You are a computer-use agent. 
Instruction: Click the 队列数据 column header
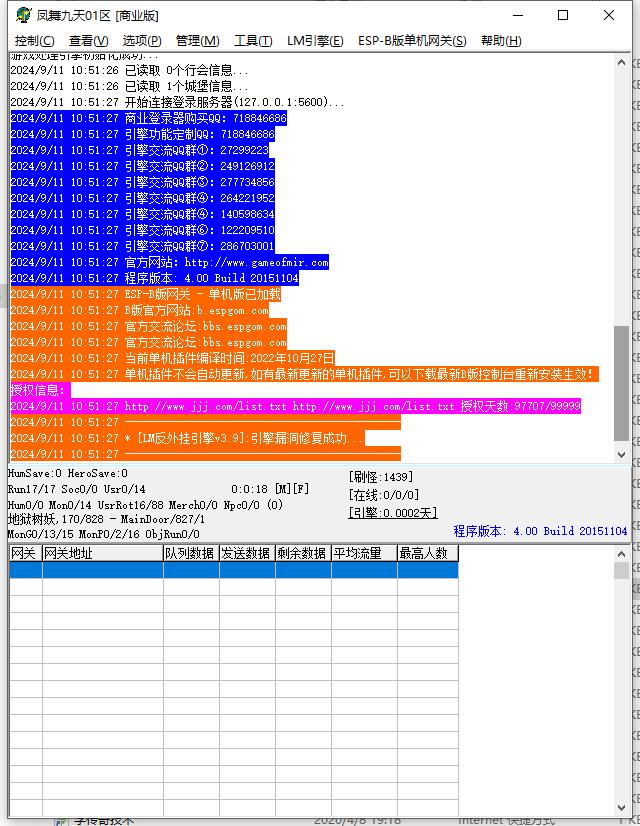[191, 553]
